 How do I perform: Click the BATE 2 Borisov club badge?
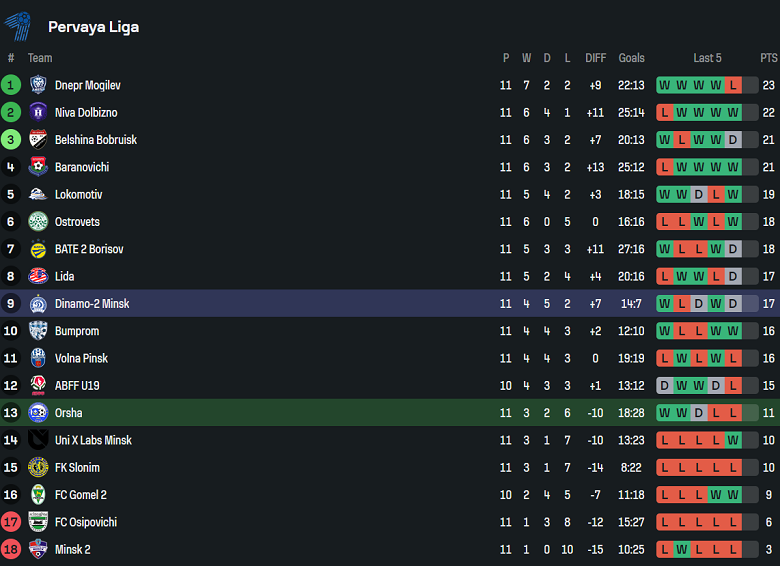click(38, 249)
